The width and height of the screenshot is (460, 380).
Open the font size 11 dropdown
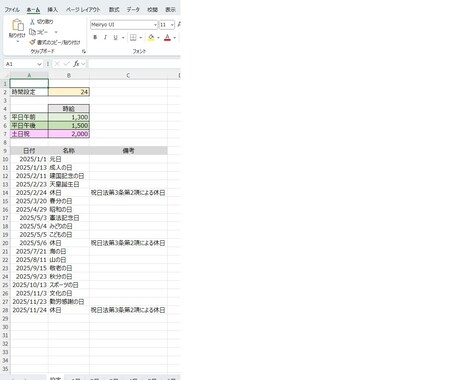[172, 25]
